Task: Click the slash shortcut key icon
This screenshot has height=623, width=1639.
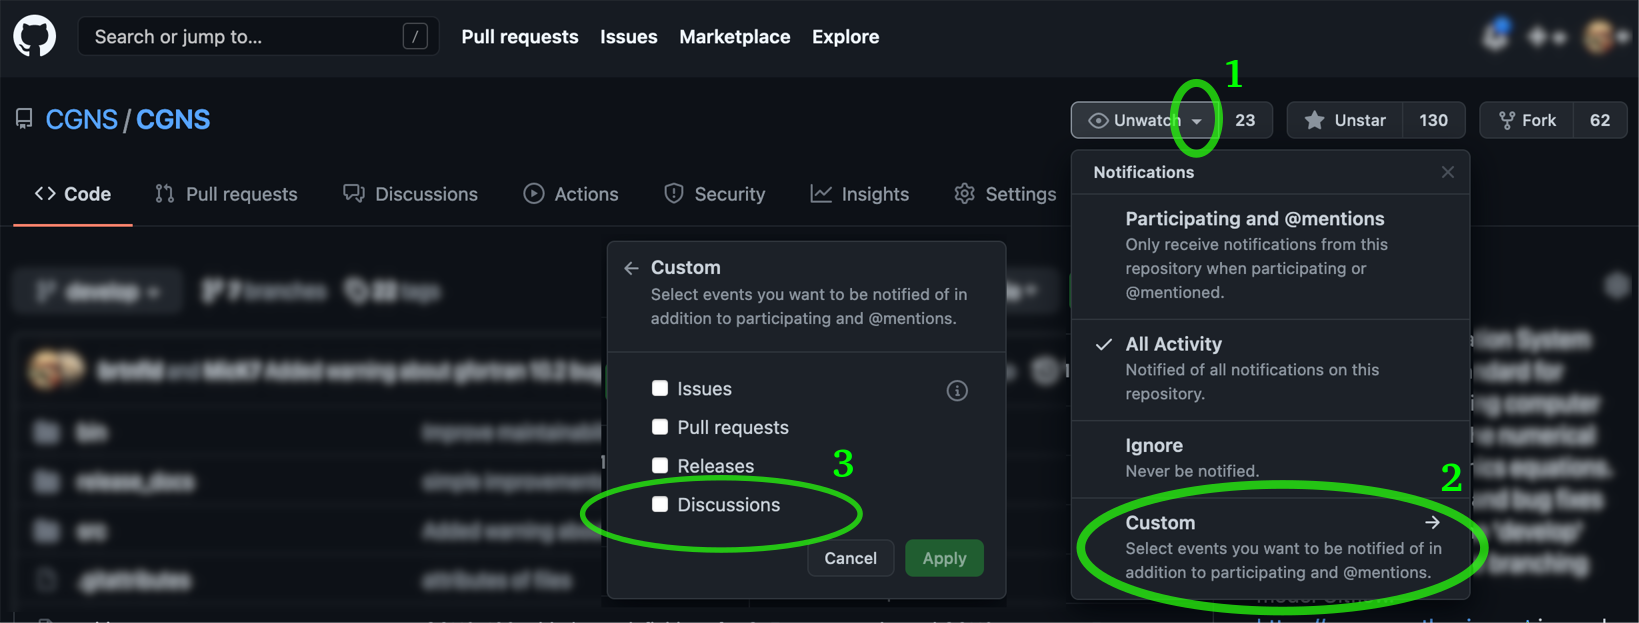Action: tap(415, 37)
